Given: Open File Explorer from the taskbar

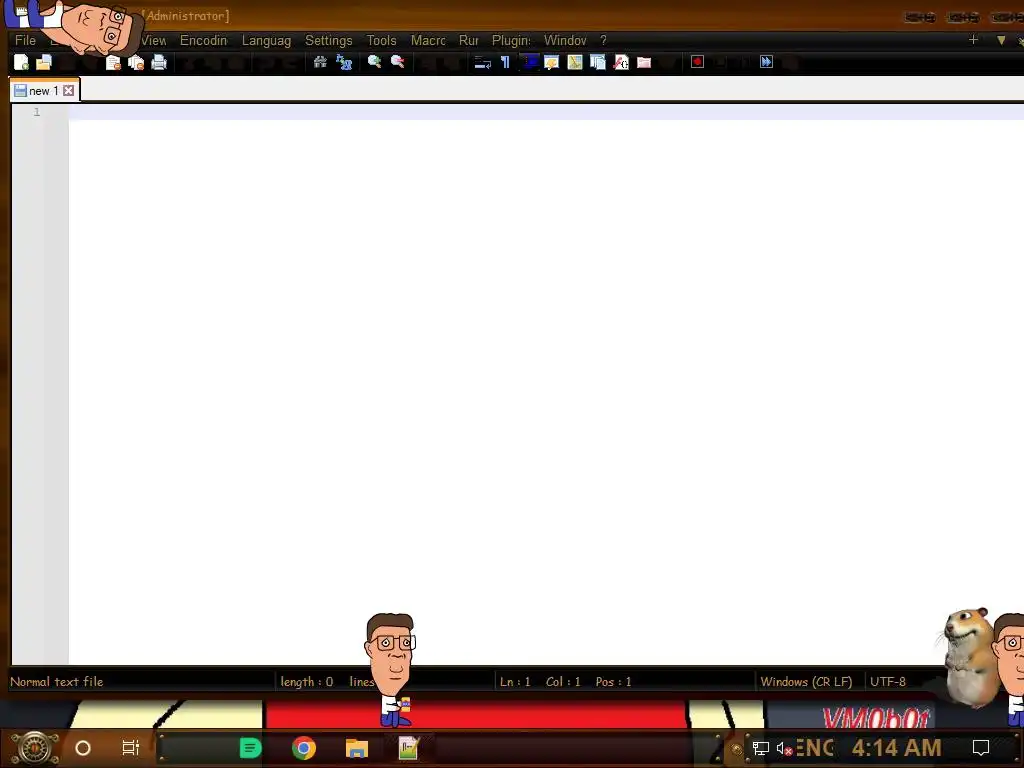Looking at the screenshot, I should click(357, 748).
